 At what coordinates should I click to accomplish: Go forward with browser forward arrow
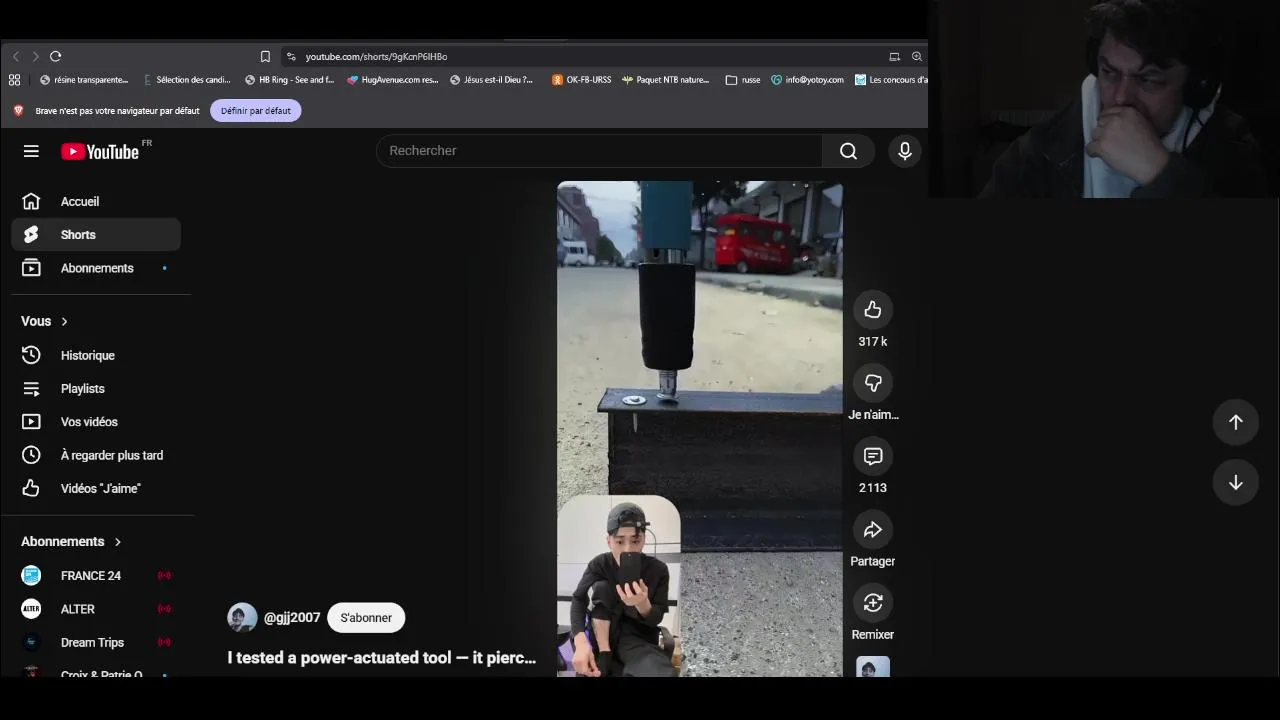(x=35, y=56)
